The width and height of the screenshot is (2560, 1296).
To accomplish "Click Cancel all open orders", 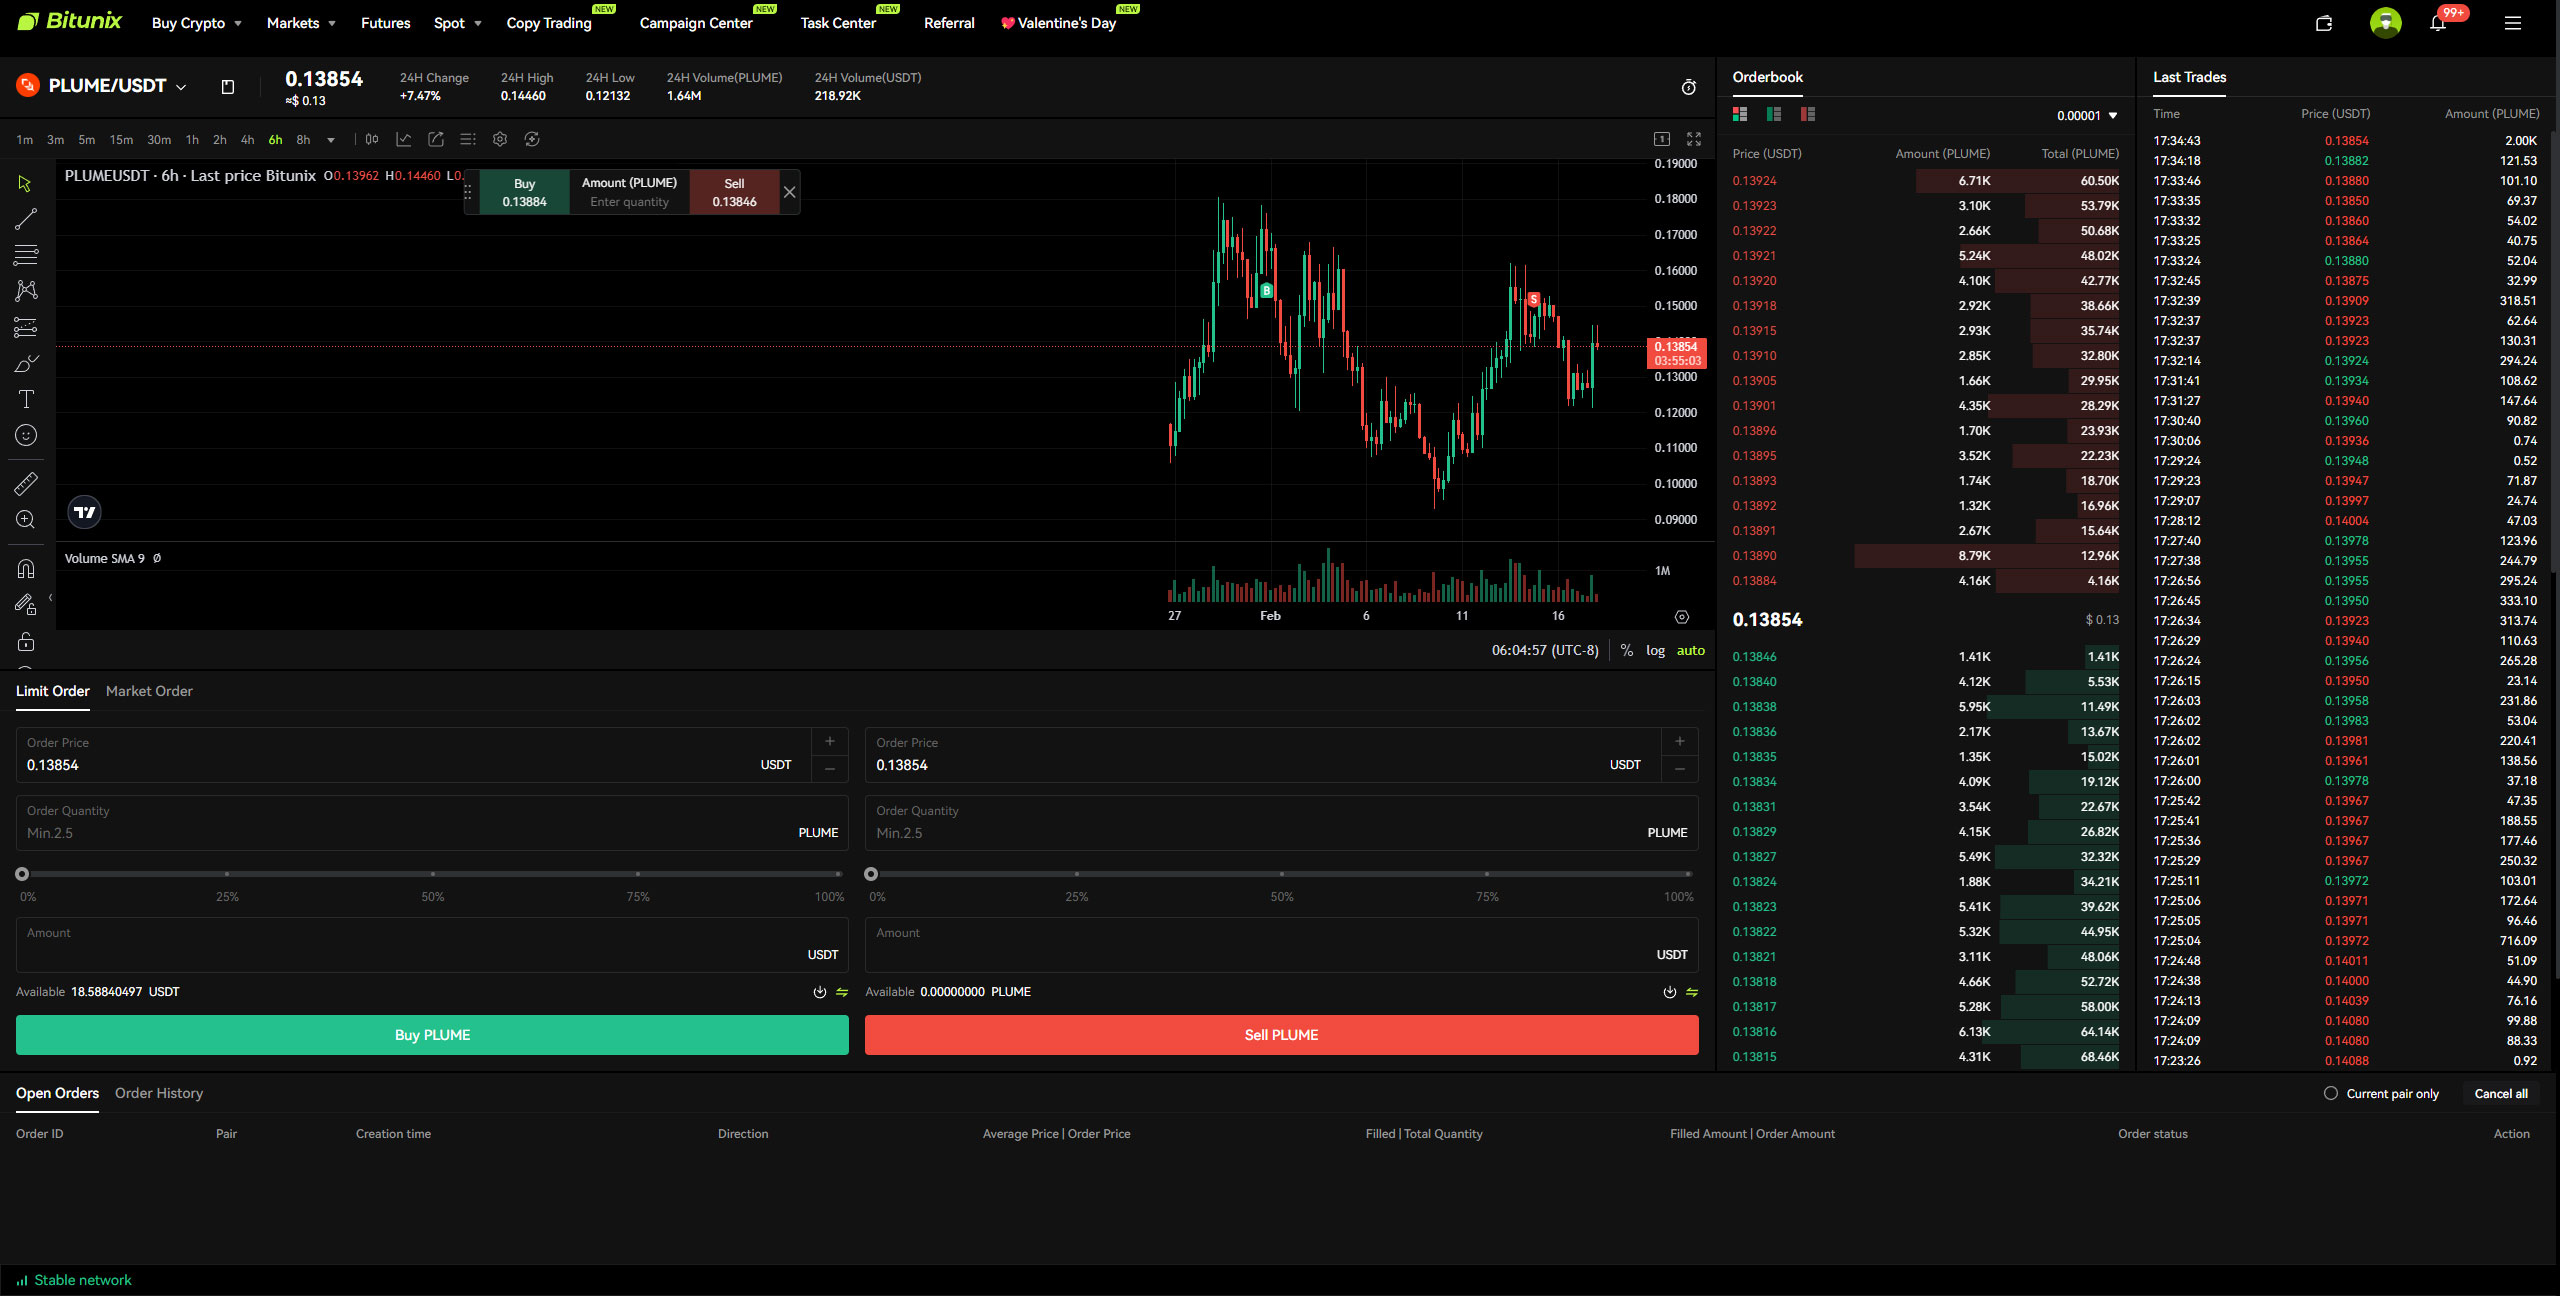I will [2501, 1093].
